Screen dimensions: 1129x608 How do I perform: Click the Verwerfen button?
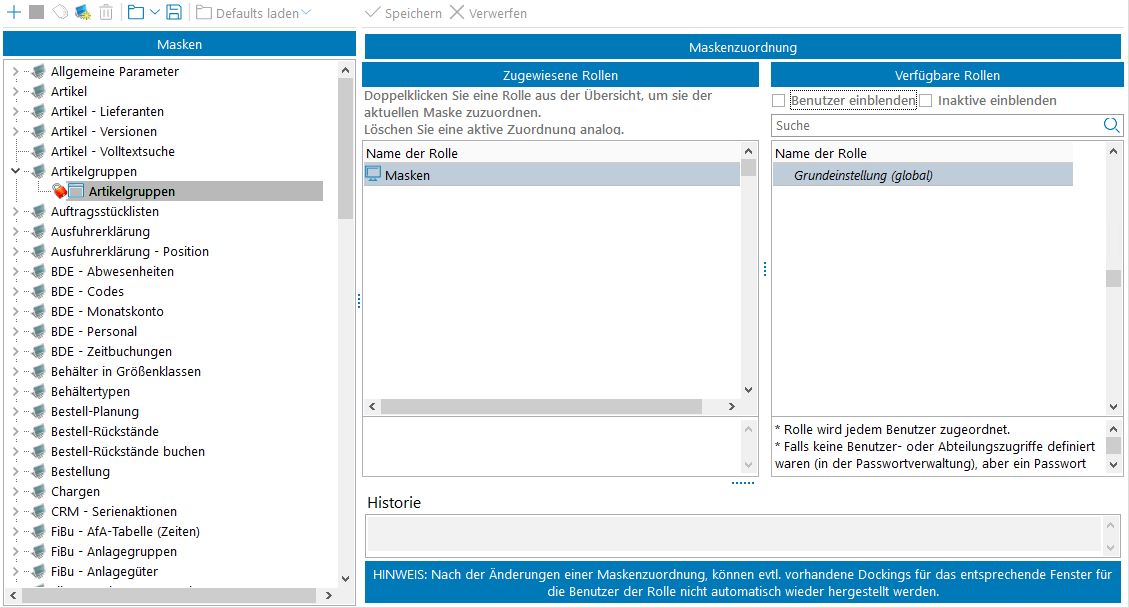(488, 13)
